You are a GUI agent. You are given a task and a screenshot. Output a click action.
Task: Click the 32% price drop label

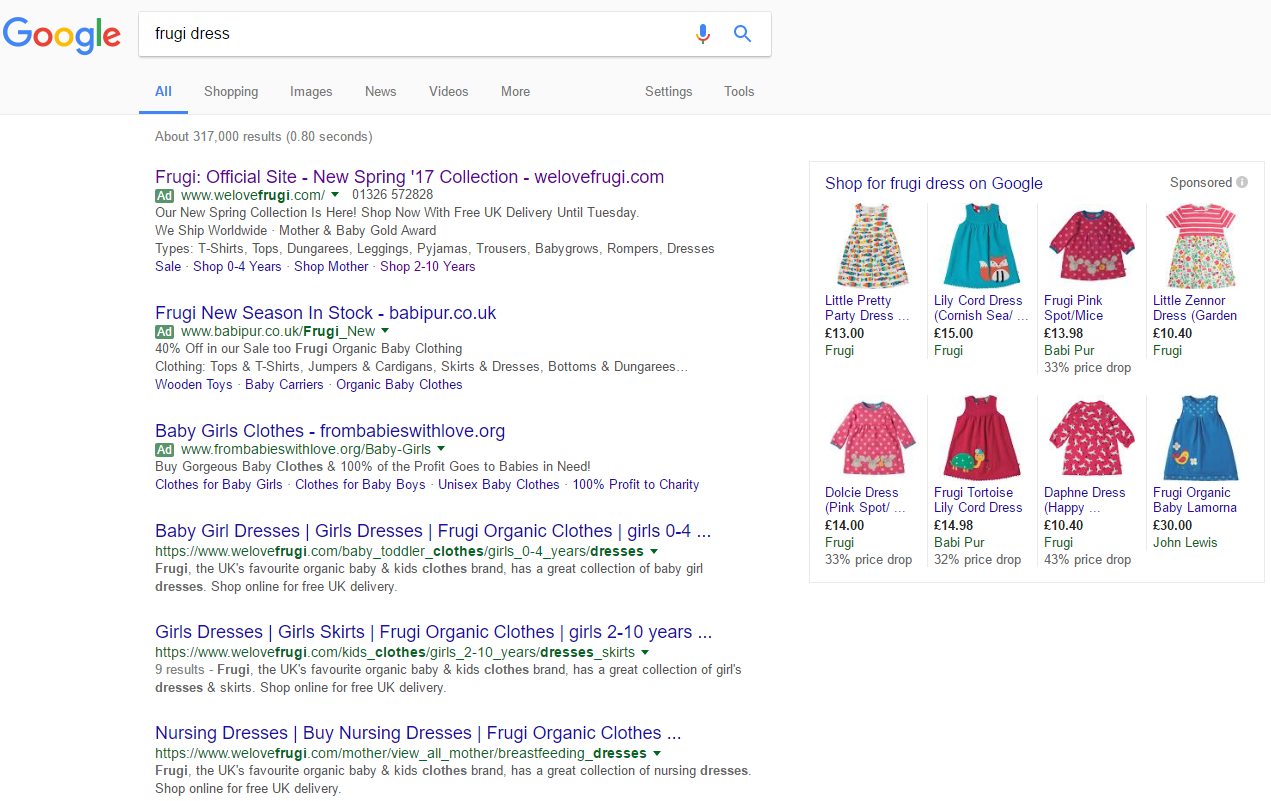[977, 560]
